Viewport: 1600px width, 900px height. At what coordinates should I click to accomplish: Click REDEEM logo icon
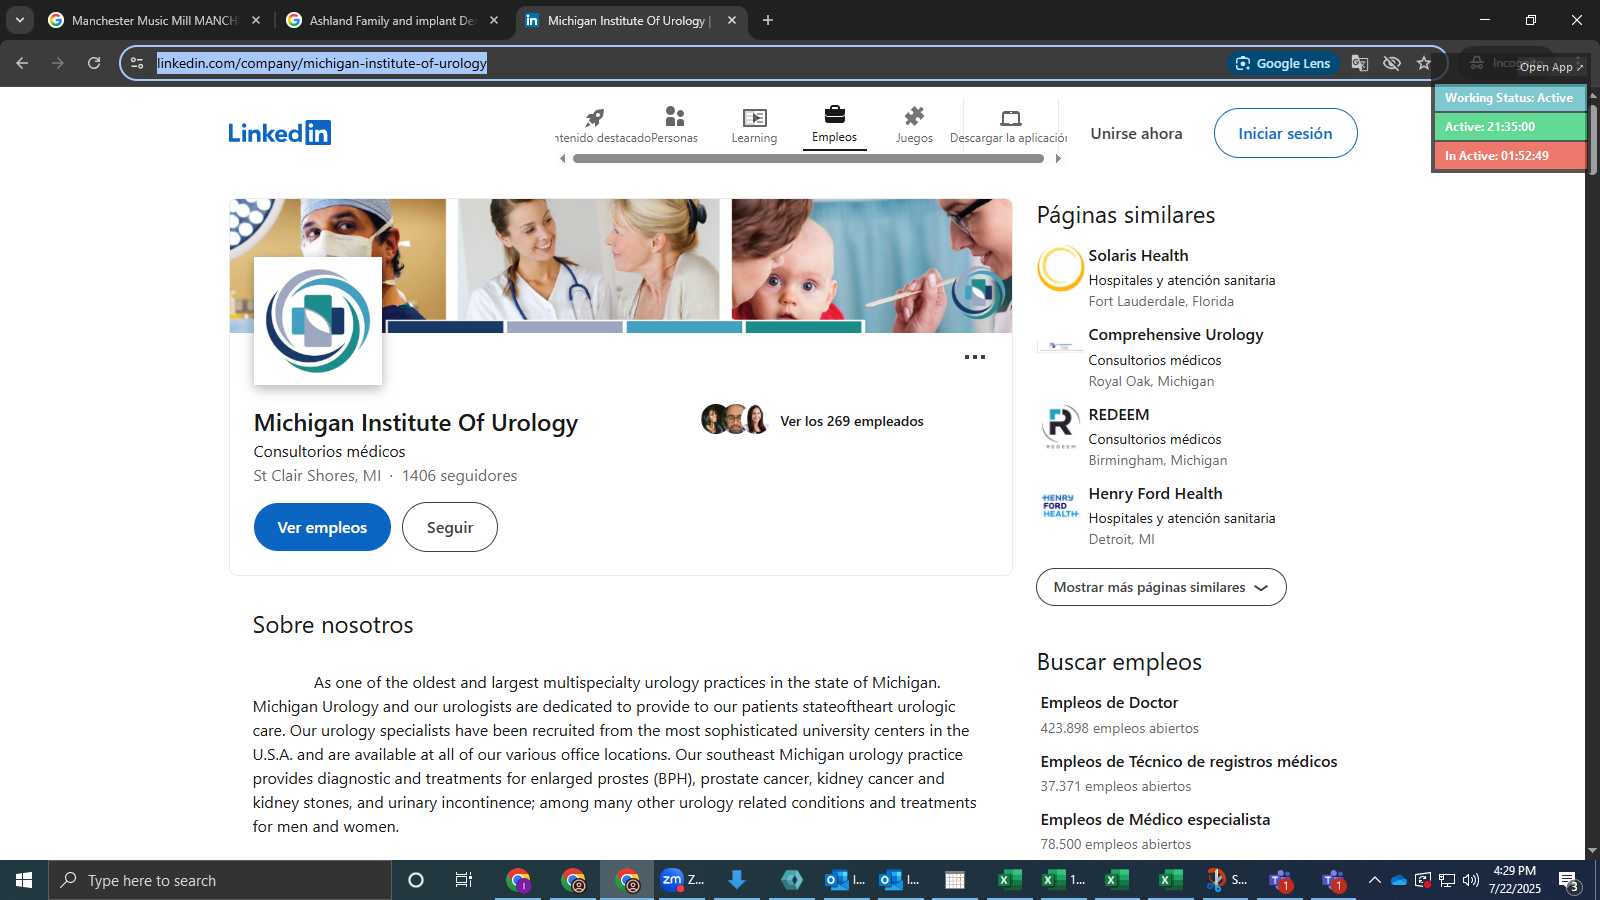(x=1060, y=427)
